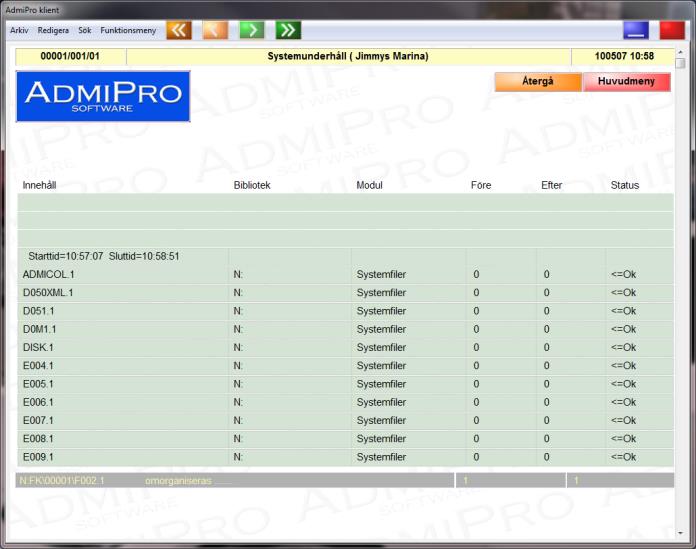Click the vertical scrollbar thumb

pos(680,63)
